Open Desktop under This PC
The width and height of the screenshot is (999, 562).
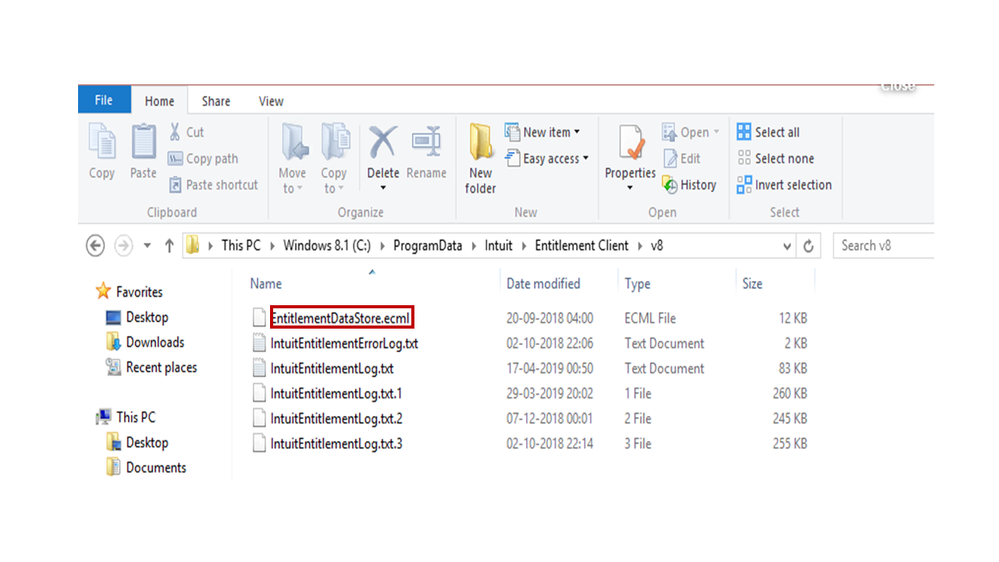(137, 442)
